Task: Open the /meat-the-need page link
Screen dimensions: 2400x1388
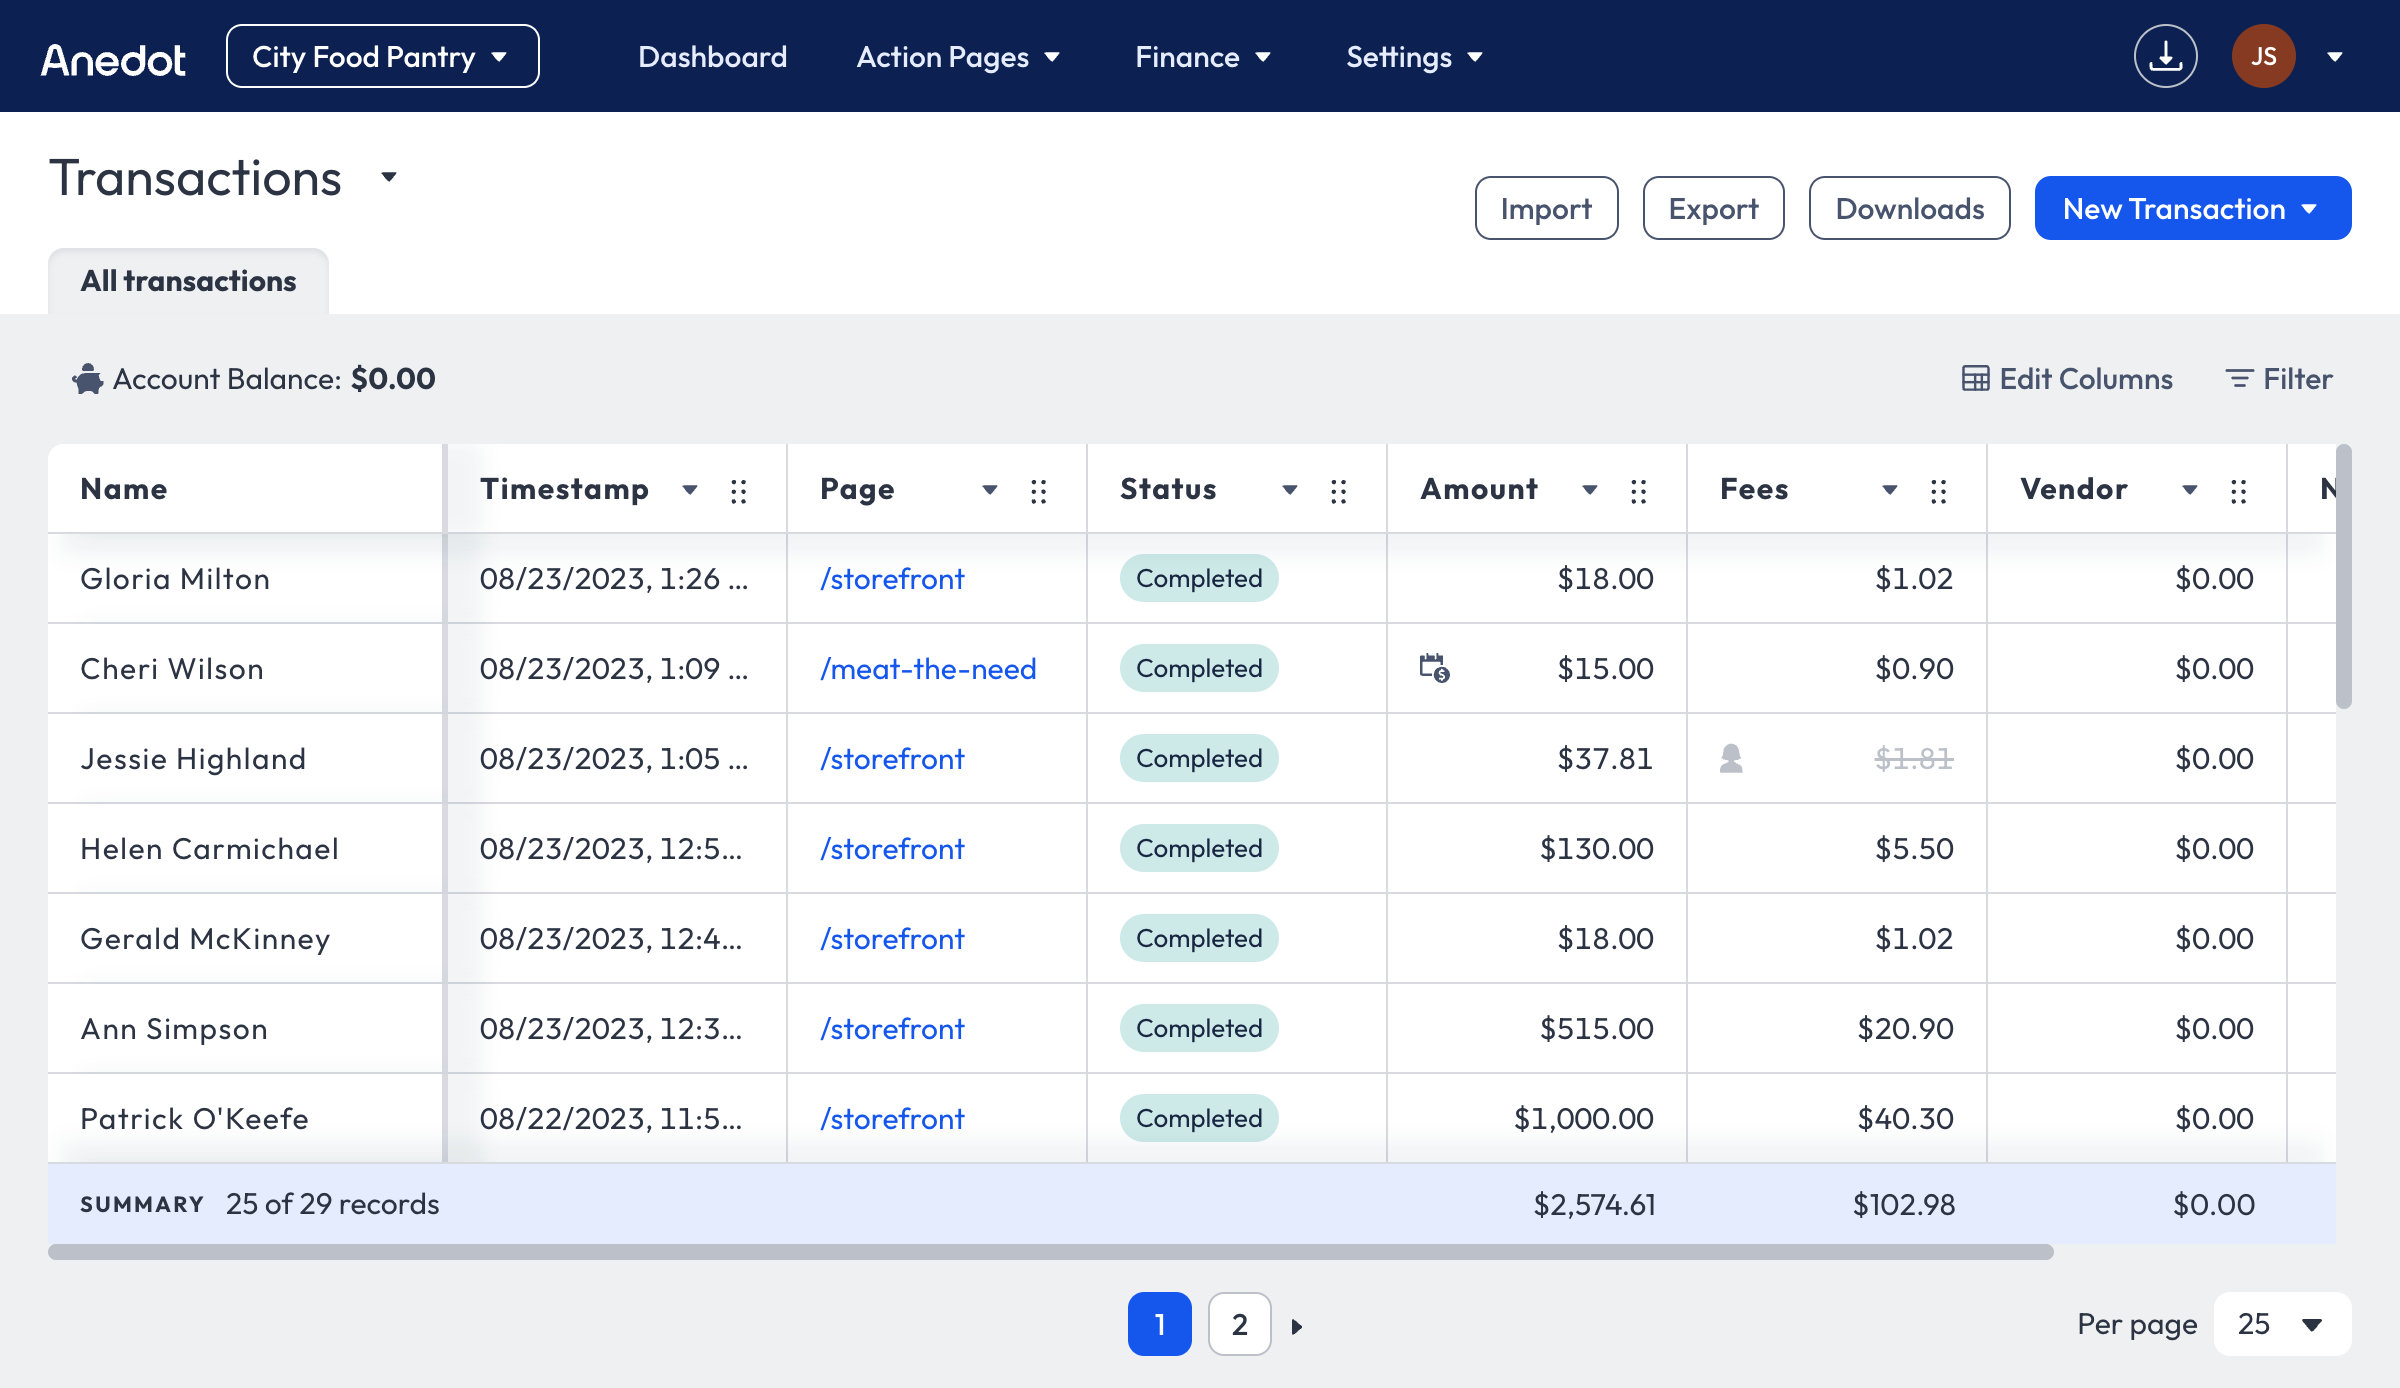Action: point(928,669)
